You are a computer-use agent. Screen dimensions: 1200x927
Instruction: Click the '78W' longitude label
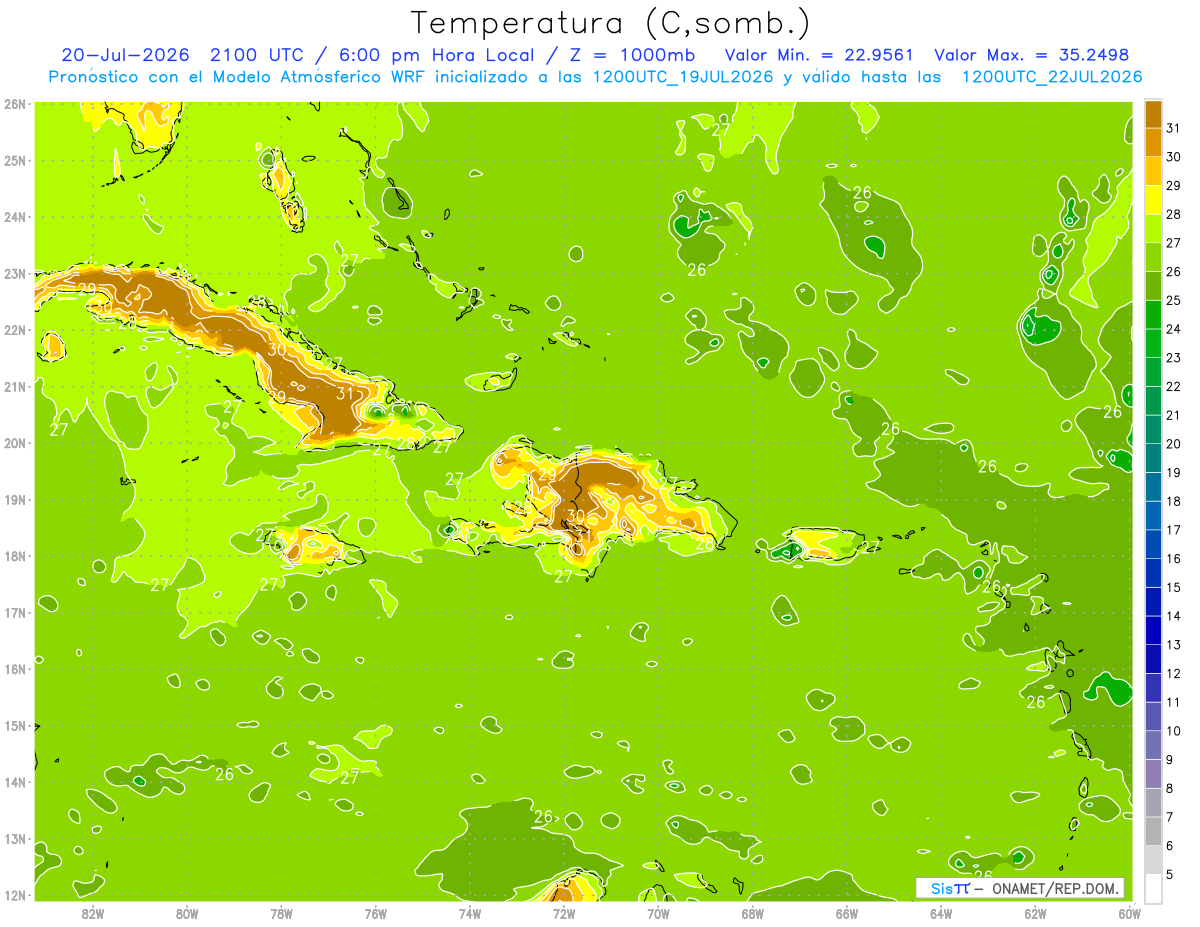pos(281,913)
